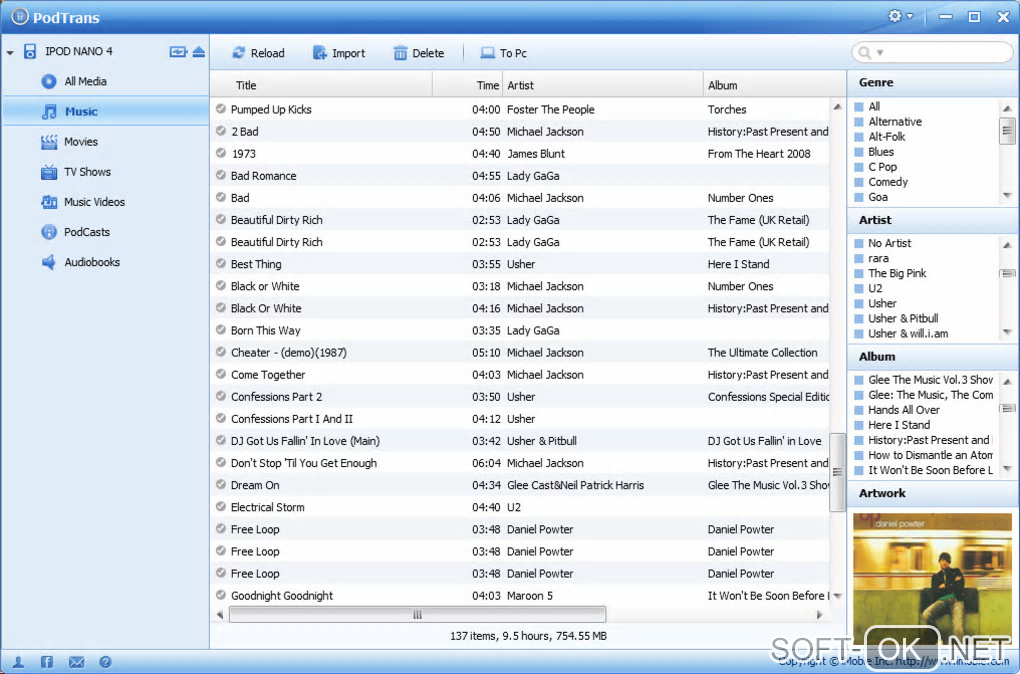Click the horizontal scrollbar thumb of song list
This screenshot has height=674, width=1020.
coord(418,614)
